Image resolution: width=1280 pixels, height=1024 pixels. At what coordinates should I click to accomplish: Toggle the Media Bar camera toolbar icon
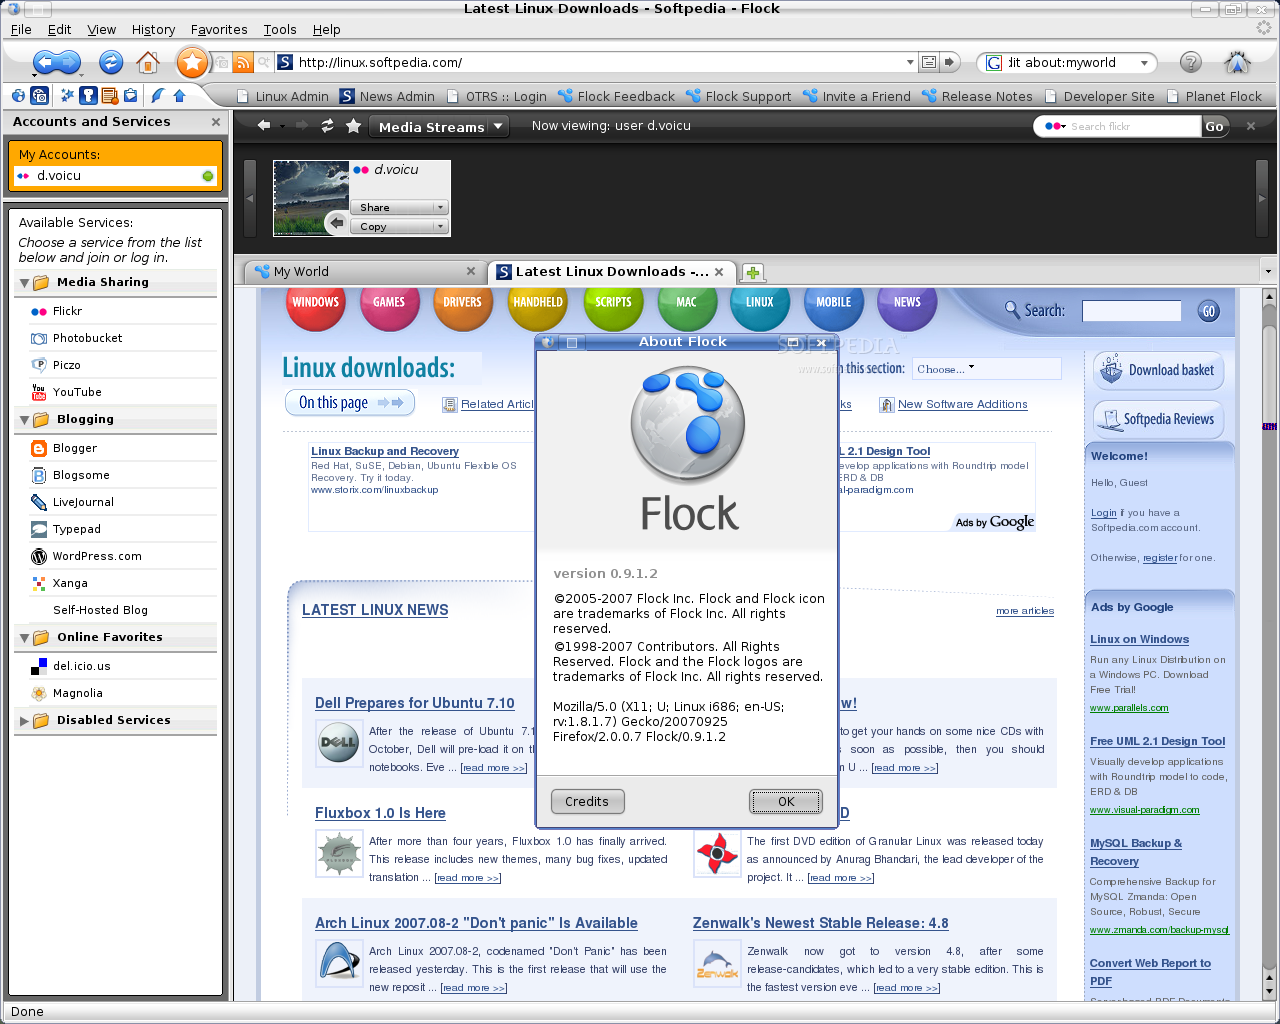coord(40,96)
